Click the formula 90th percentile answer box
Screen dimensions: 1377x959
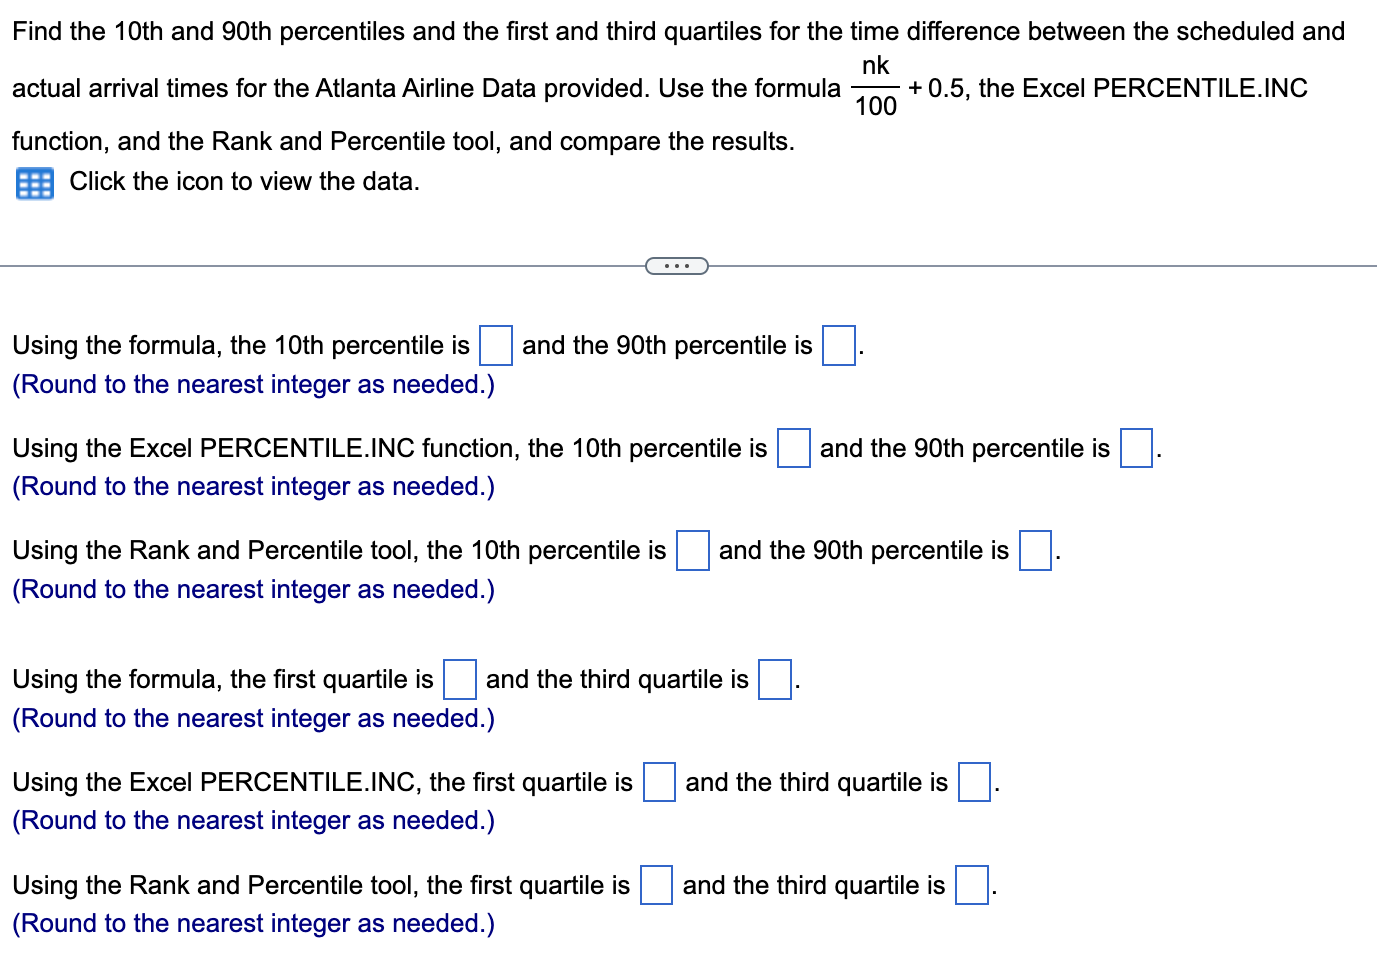(x=838, y=345)
